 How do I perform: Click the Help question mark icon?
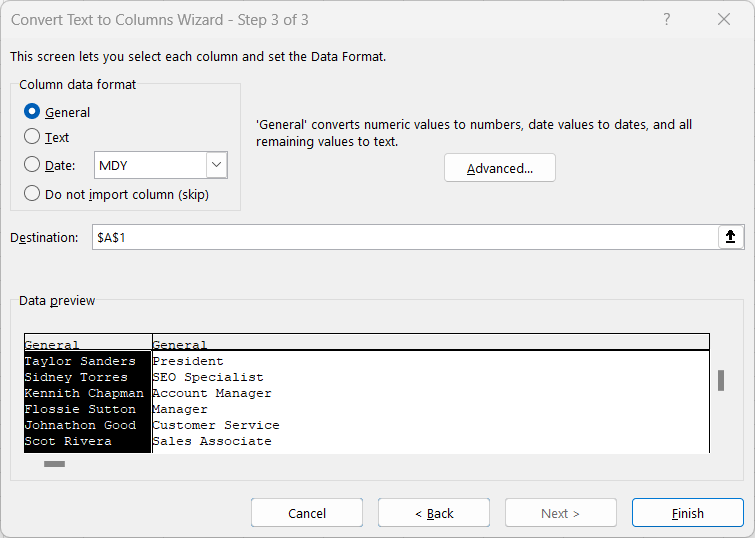[667, 19]
